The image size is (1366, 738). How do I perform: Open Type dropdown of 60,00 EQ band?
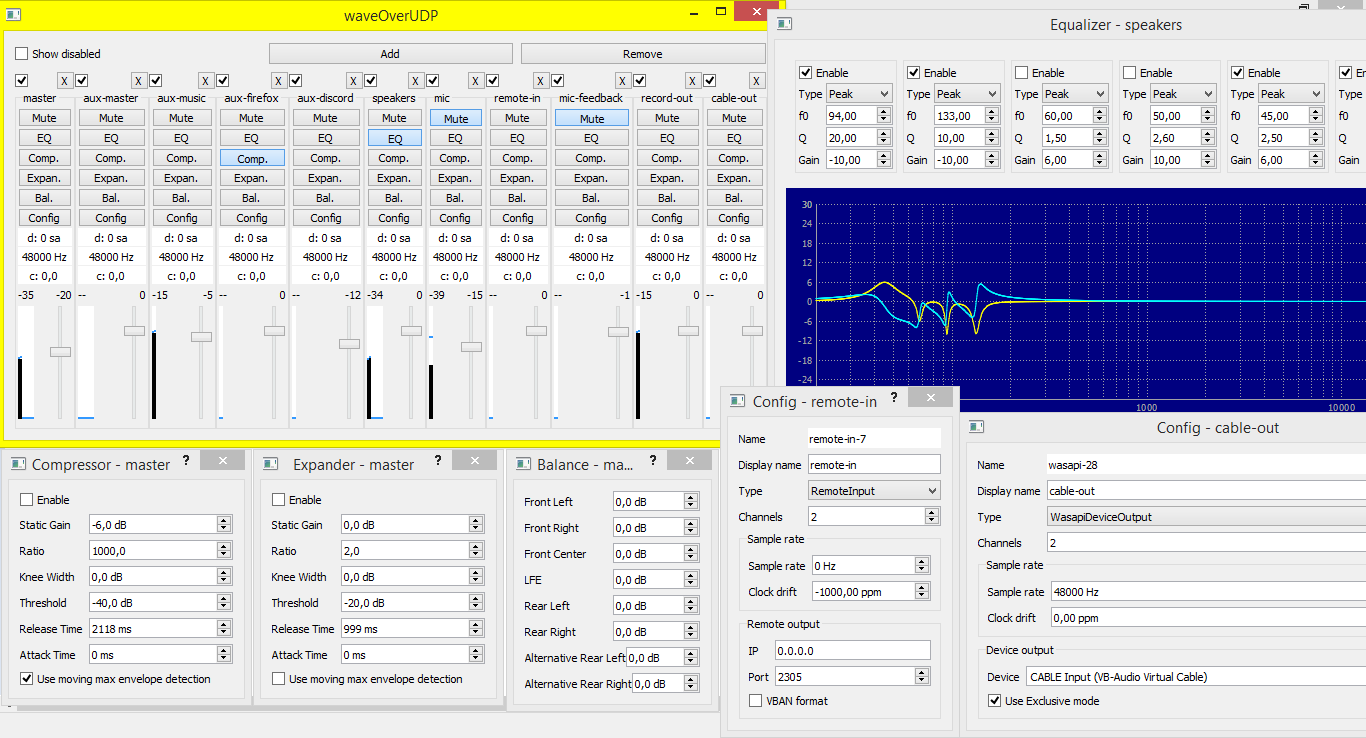click(x=1075, y=94)
